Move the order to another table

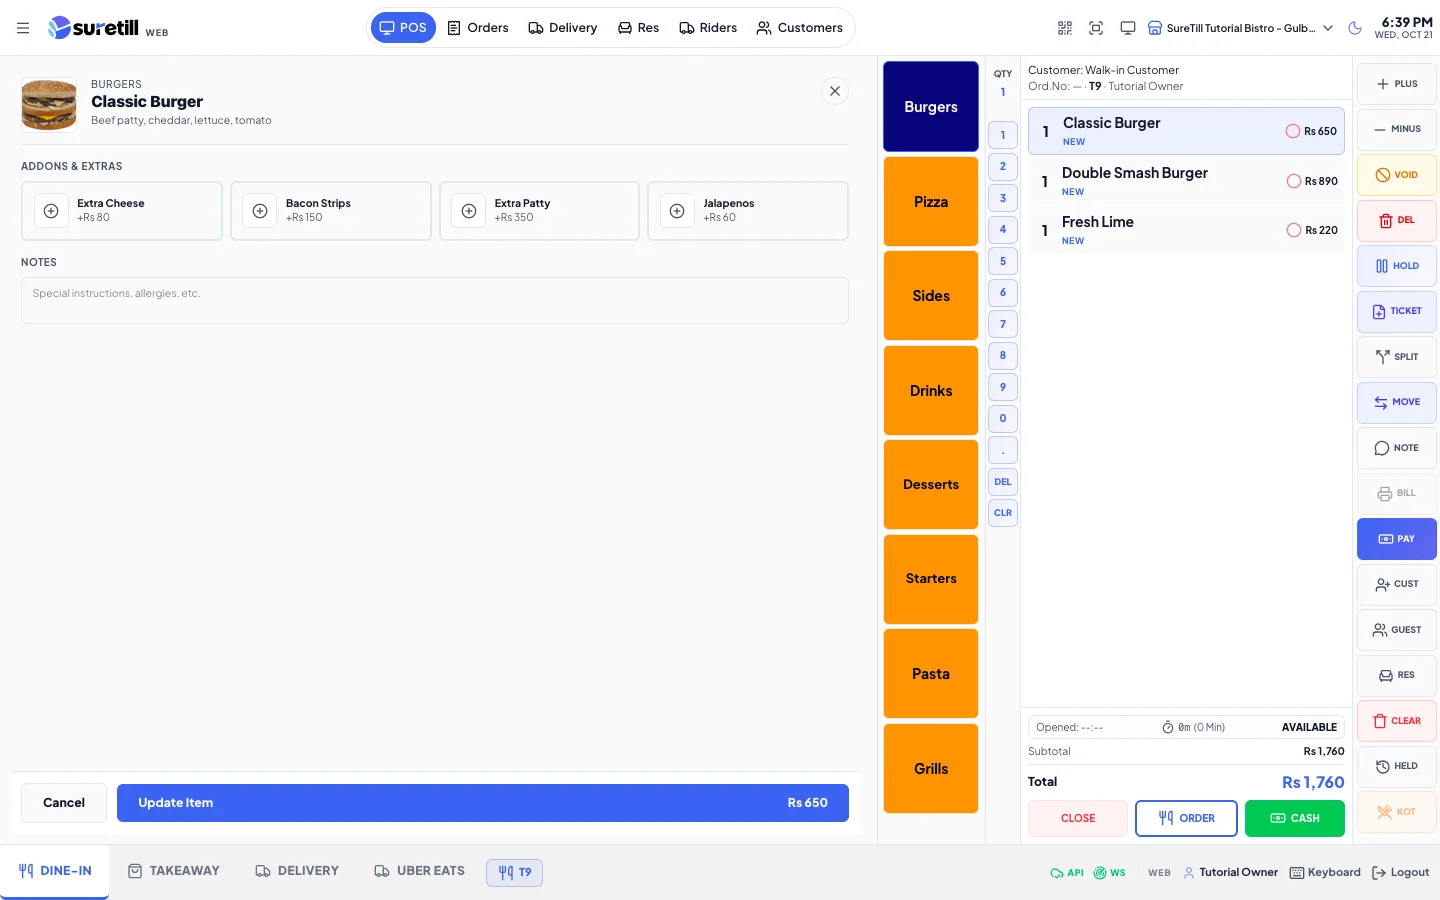1397,402
